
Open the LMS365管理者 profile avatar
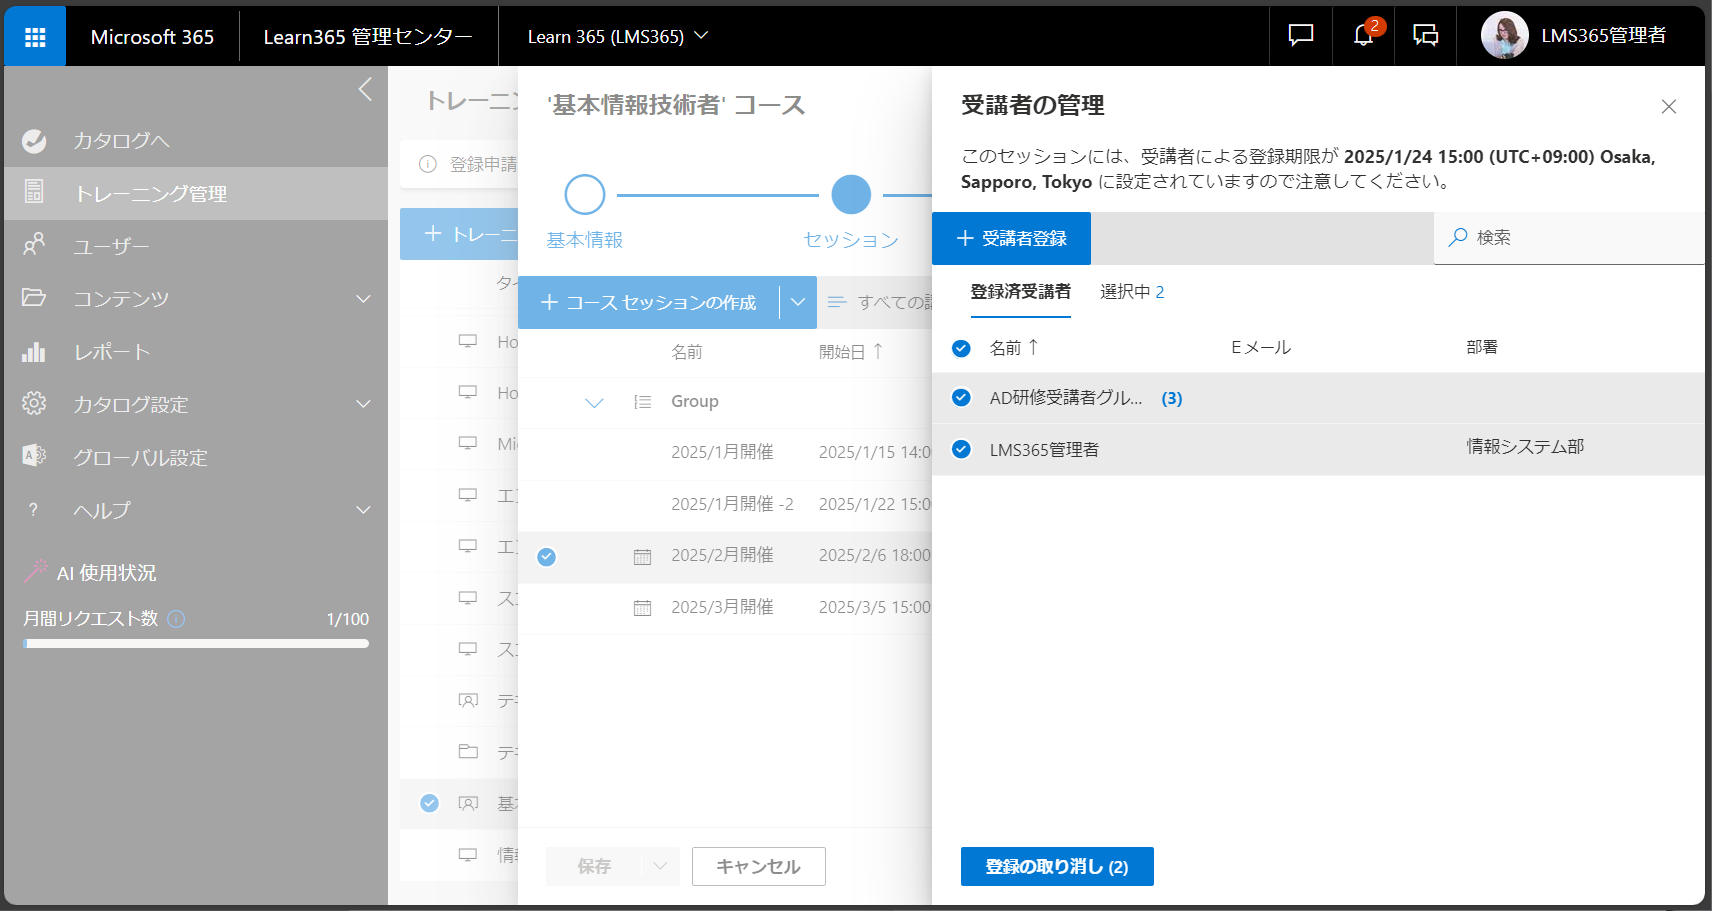click(x=1504, y=36)
